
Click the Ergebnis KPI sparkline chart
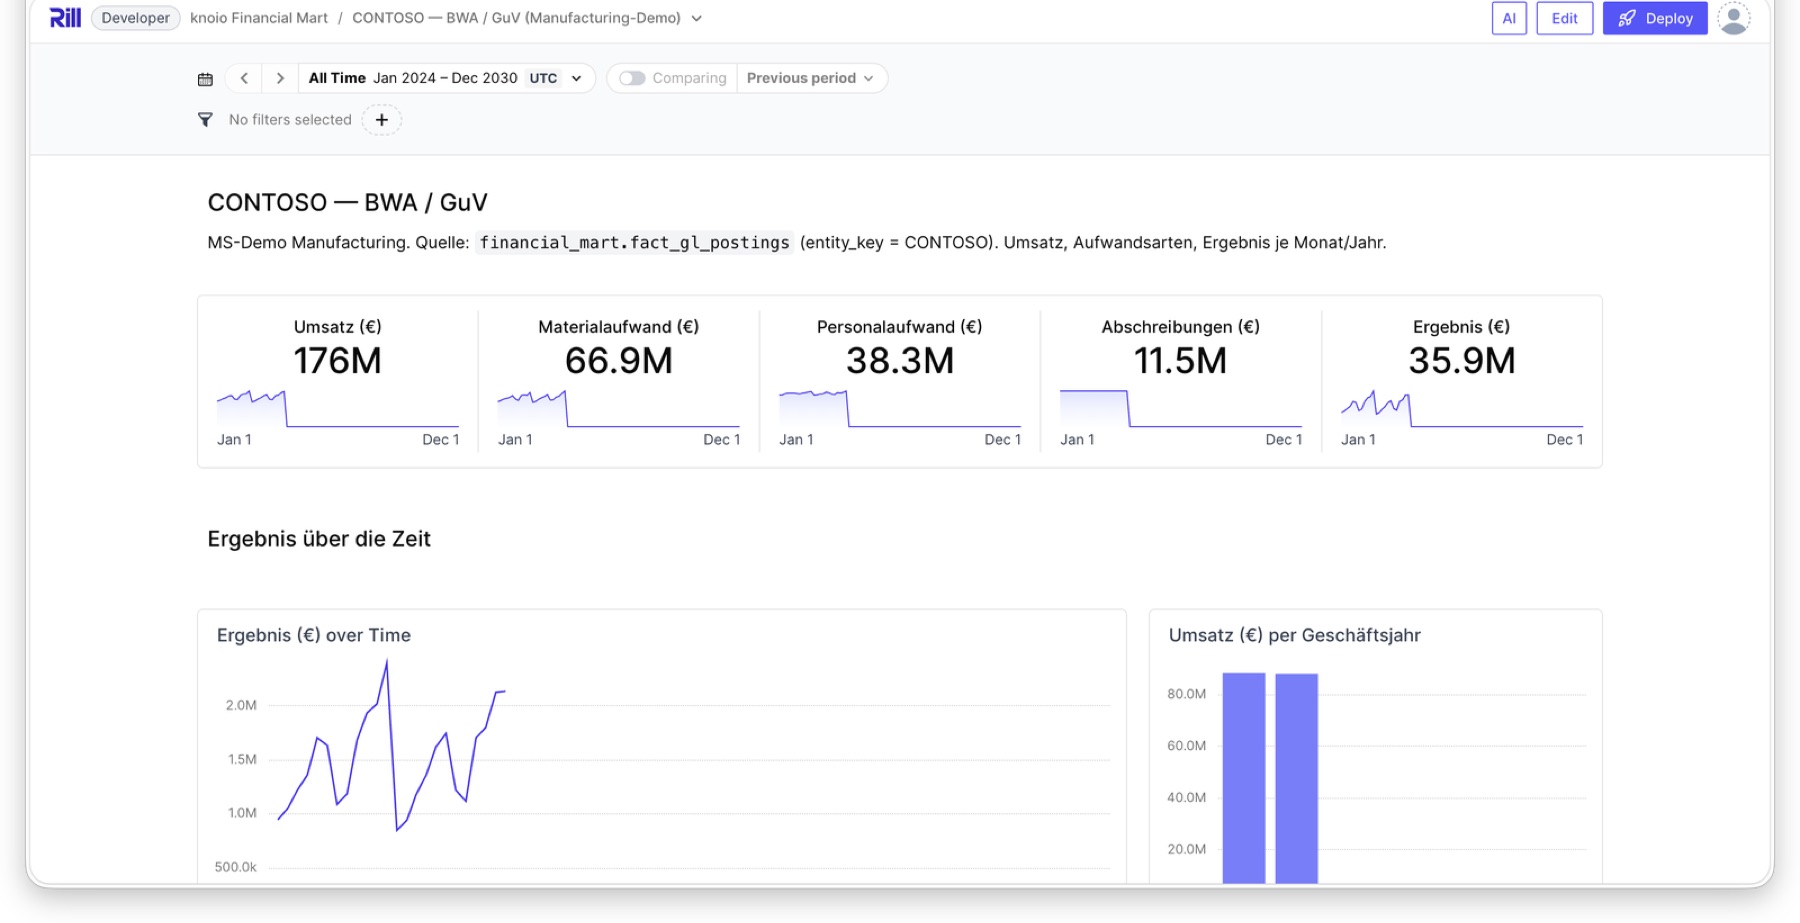click(x=1462, y=409)
